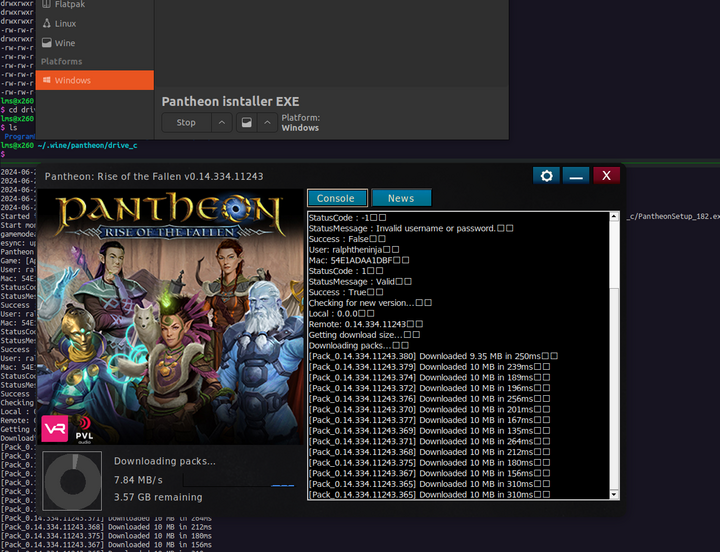720x552 pixels.
Task: Click 'Local : 0.0.0' console line
Action: tap(341, 314)
